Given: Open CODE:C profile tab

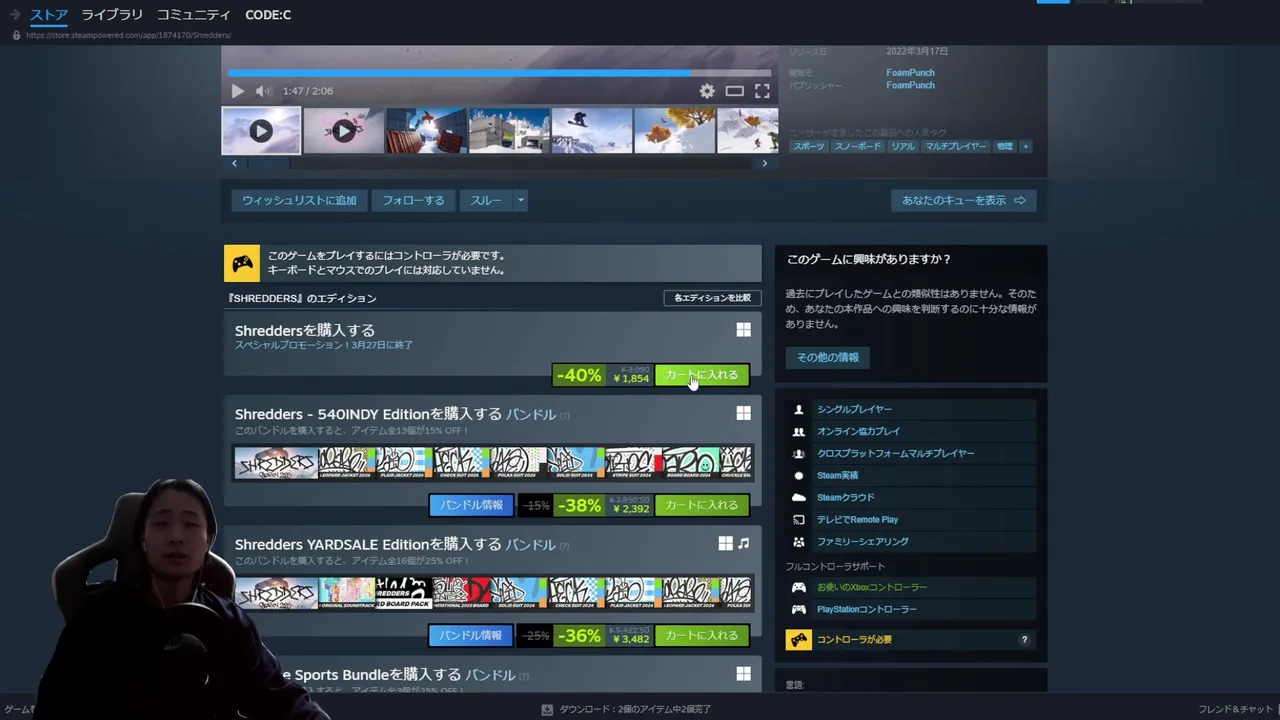Looking at the screenshot, I should [268, 15].
